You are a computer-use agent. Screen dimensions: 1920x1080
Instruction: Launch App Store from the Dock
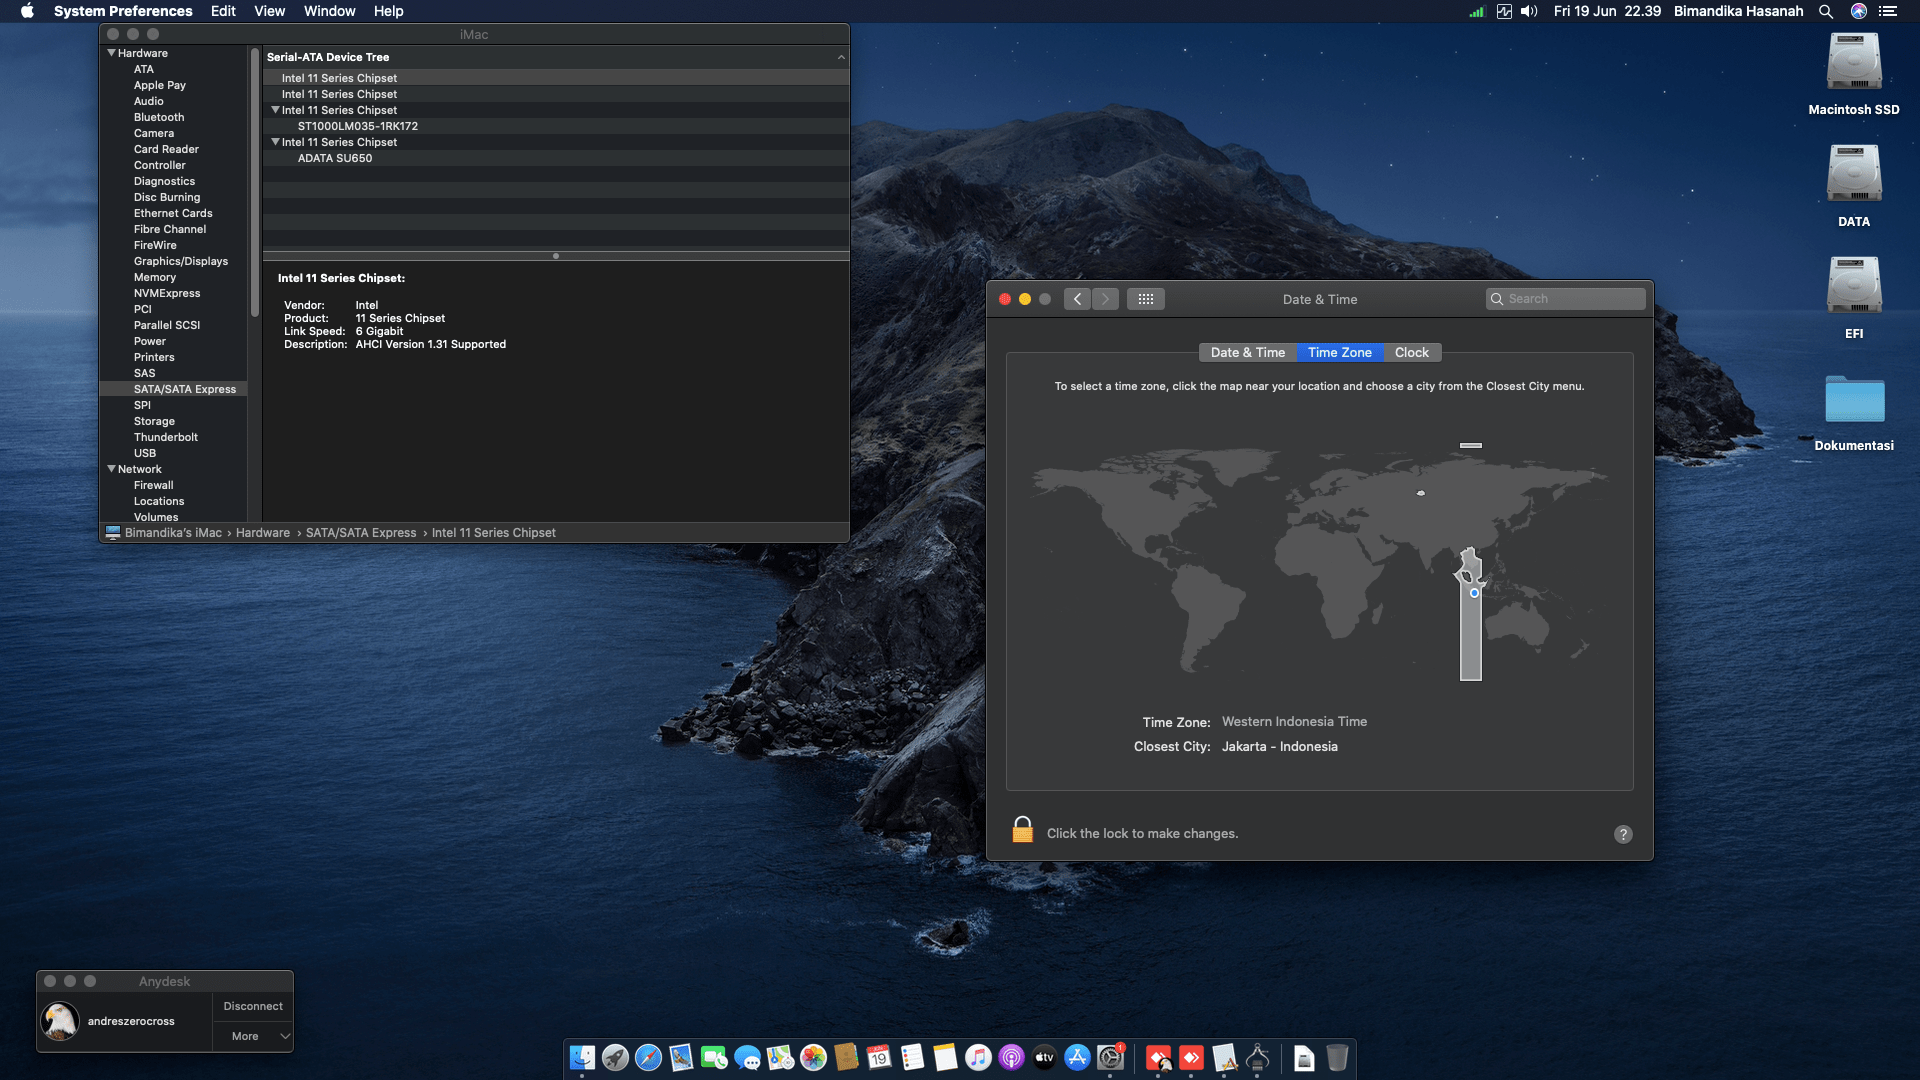click(x=1077, y=1058)
